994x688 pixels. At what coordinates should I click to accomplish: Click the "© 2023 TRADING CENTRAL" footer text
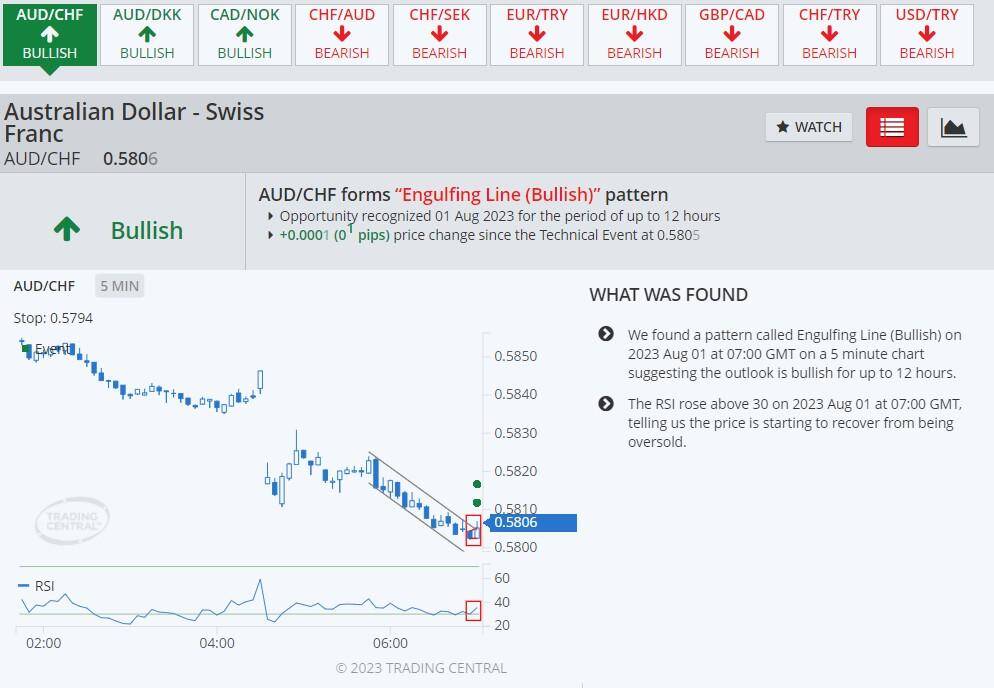[421, 668]
